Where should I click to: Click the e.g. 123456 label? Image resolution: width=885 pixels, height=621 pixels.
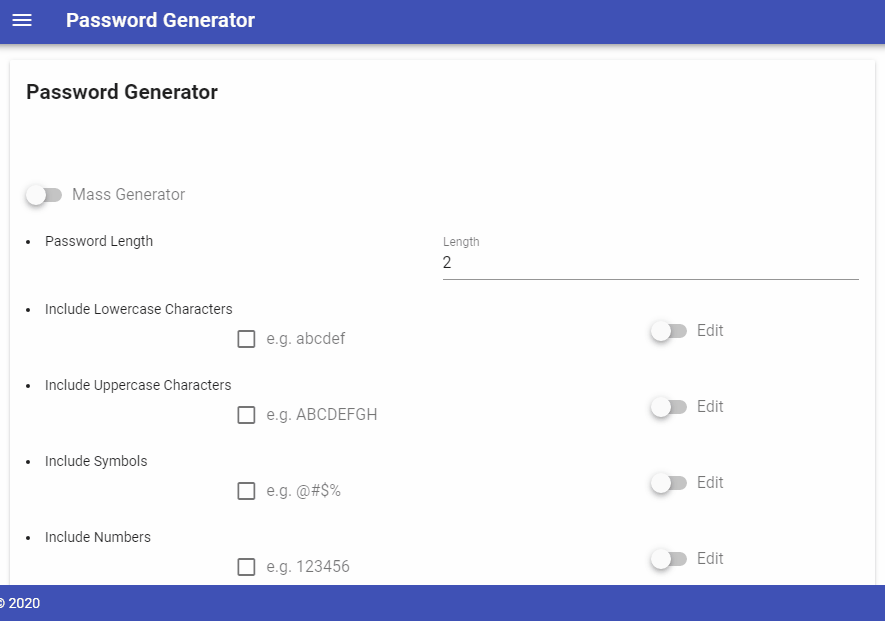[x=308, y=566]
